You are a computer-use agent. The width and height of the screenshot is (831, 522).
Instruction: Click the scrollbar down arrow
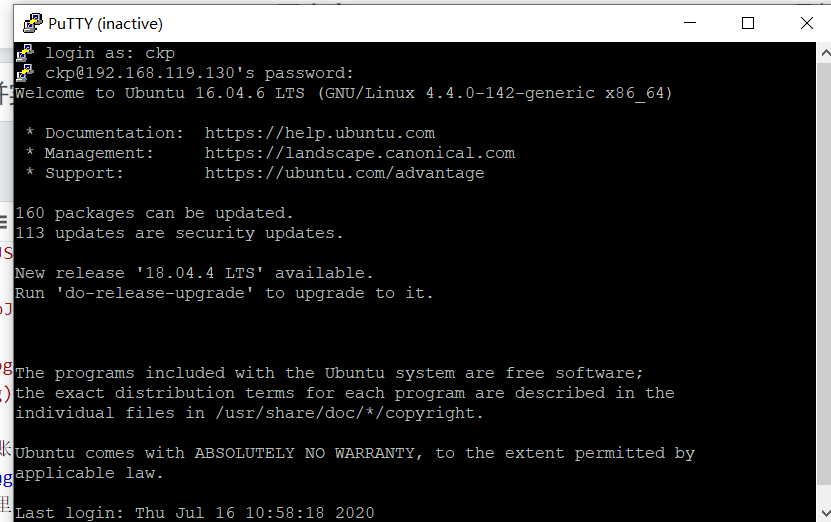[825, 512]
